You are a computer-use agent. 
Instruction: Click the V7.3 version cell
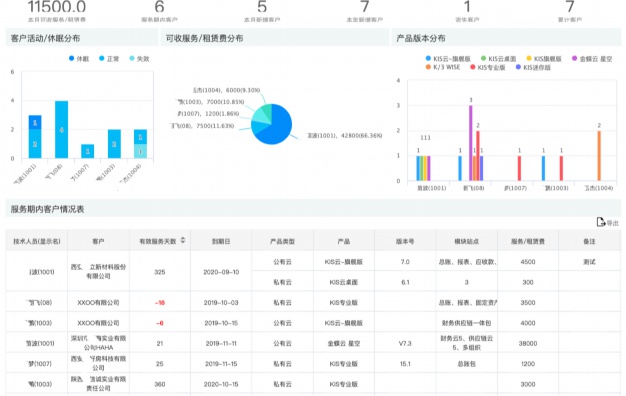tap(405, 343)
